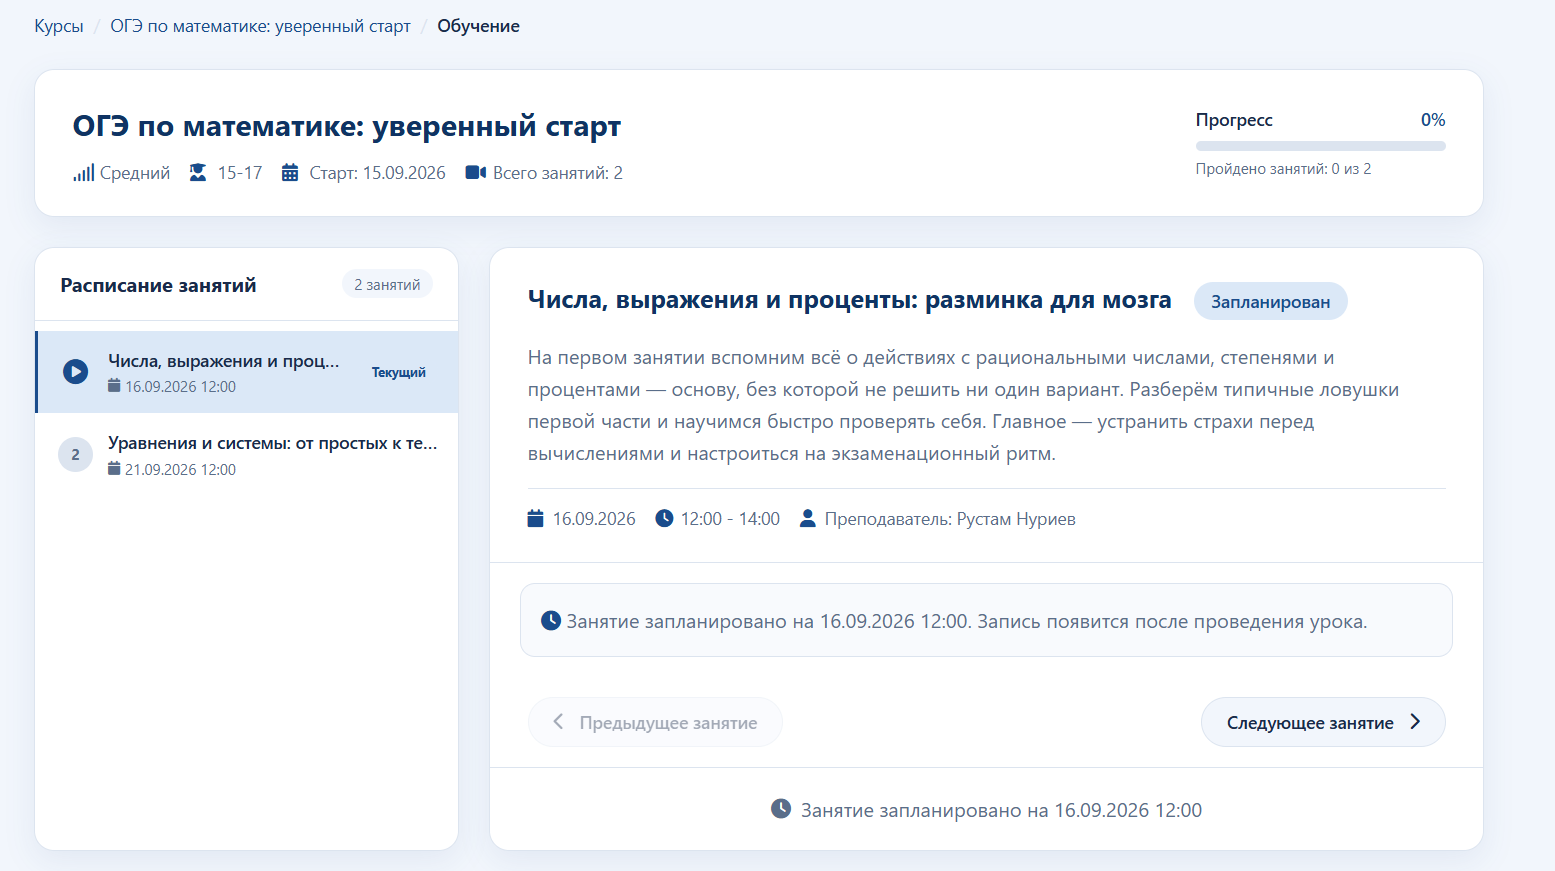Click the 0% progress value
The height and width of the screenshot is (871, 1555).
1433,120
